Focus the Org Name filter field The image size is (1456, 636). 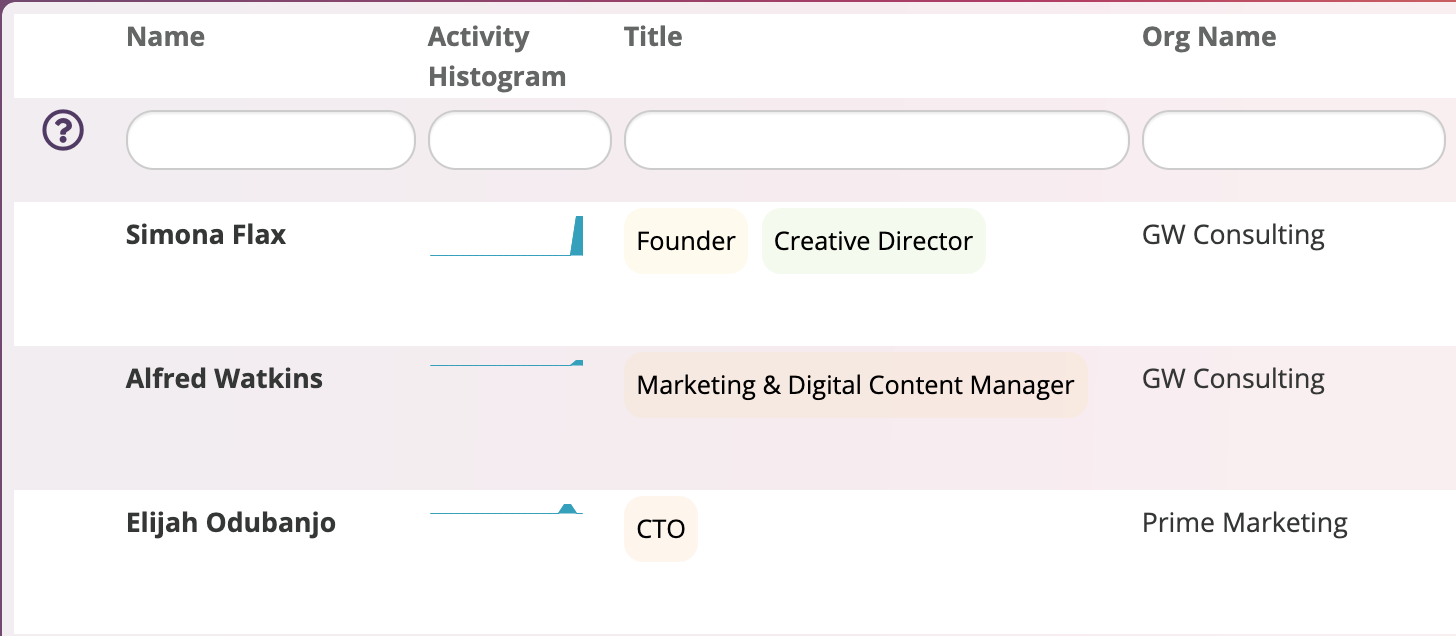point(1293,140)
